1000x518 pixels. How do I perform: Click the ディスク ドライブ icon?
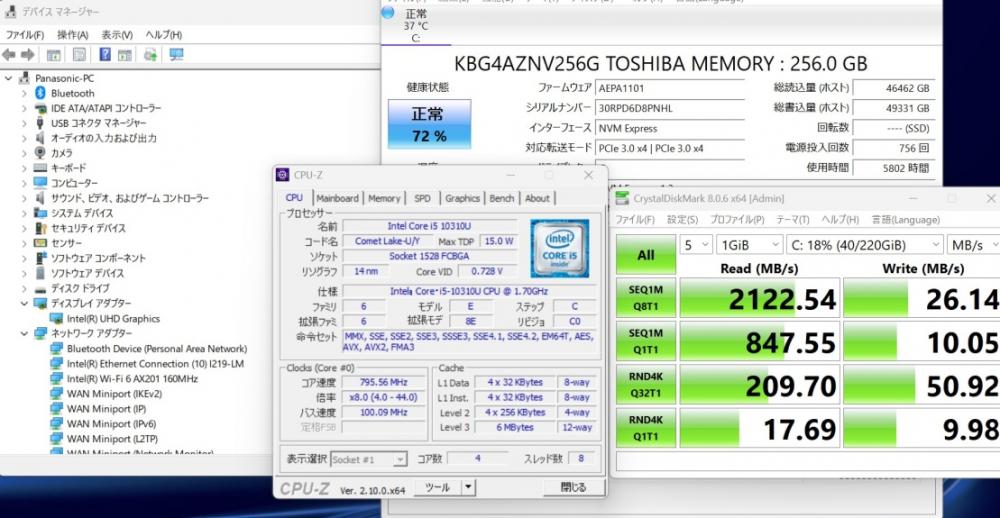tap(40, 288)
